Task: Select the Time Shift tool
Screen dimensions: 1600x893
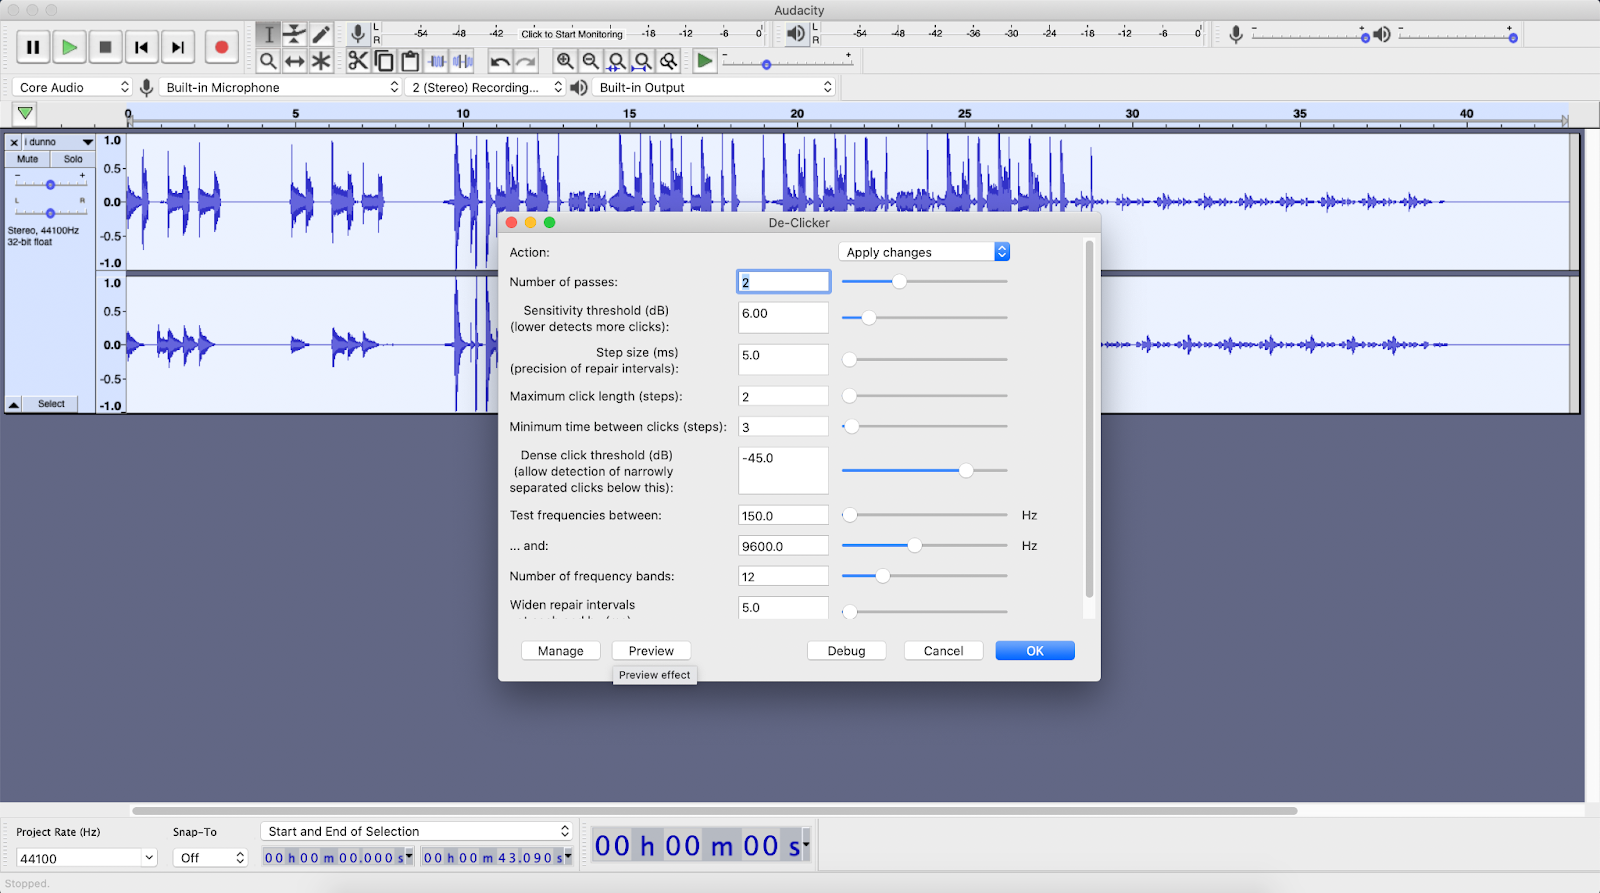Action: [x=294, y=61]
